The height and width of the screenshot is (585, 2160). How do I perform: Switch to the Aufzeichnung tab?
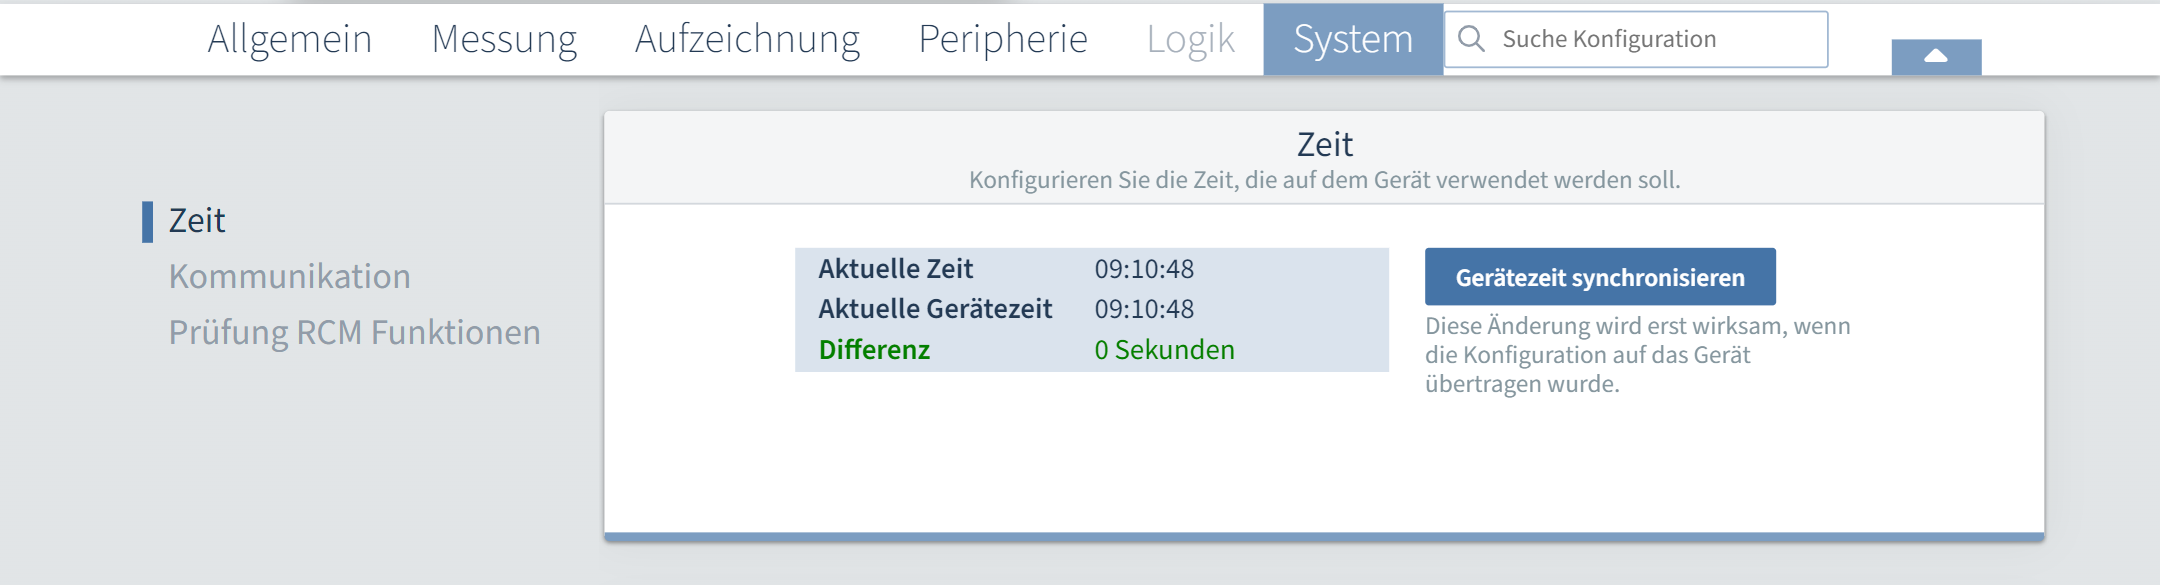tap(748, 38)
